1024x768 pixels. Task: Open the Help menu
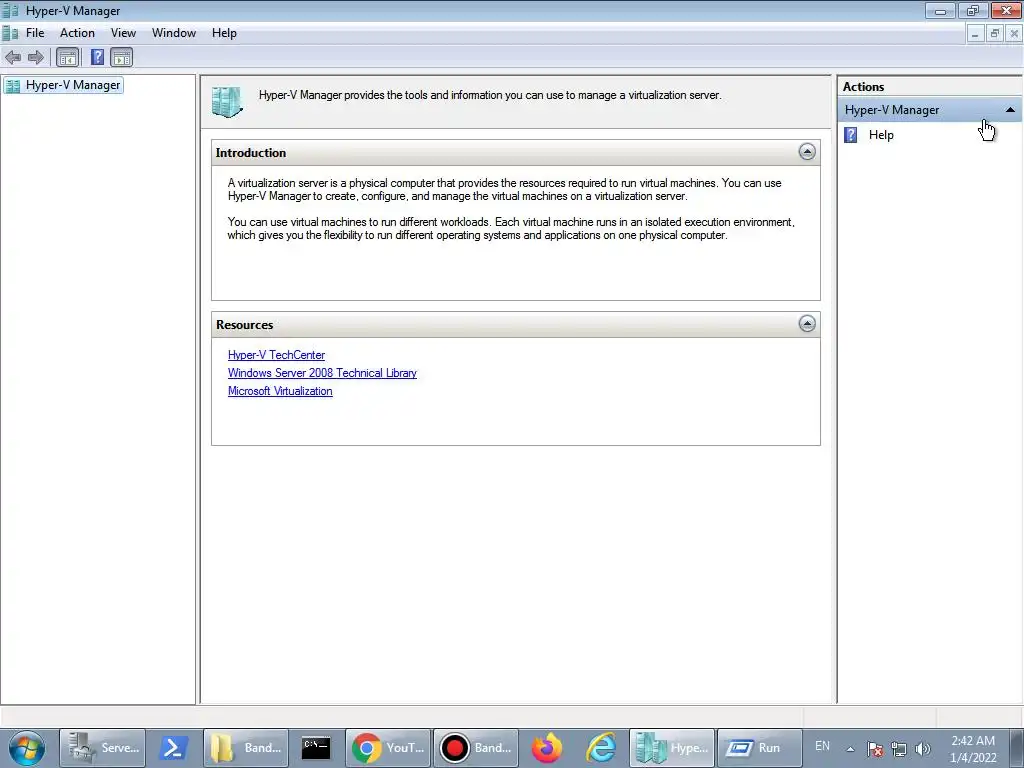224,33
